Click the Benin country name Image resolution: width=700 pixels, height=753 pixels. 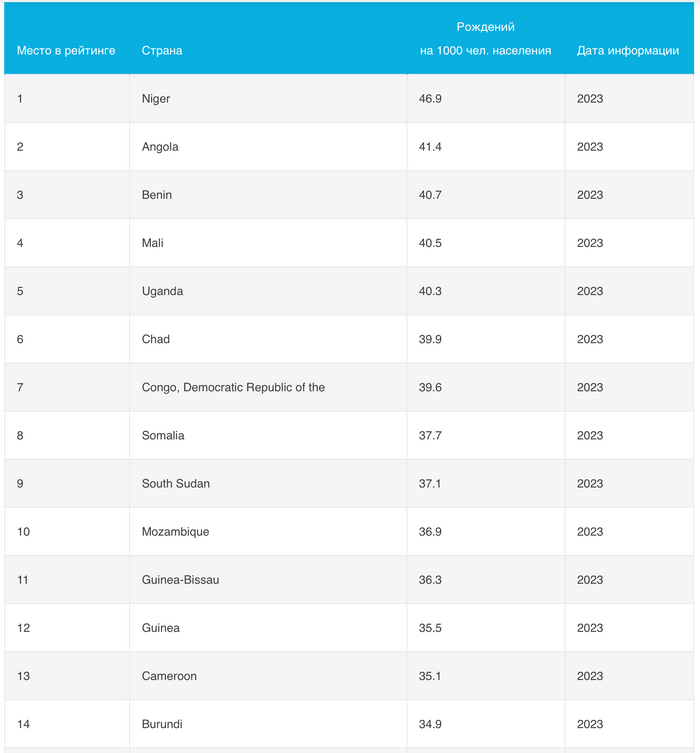tap(157, 195)
